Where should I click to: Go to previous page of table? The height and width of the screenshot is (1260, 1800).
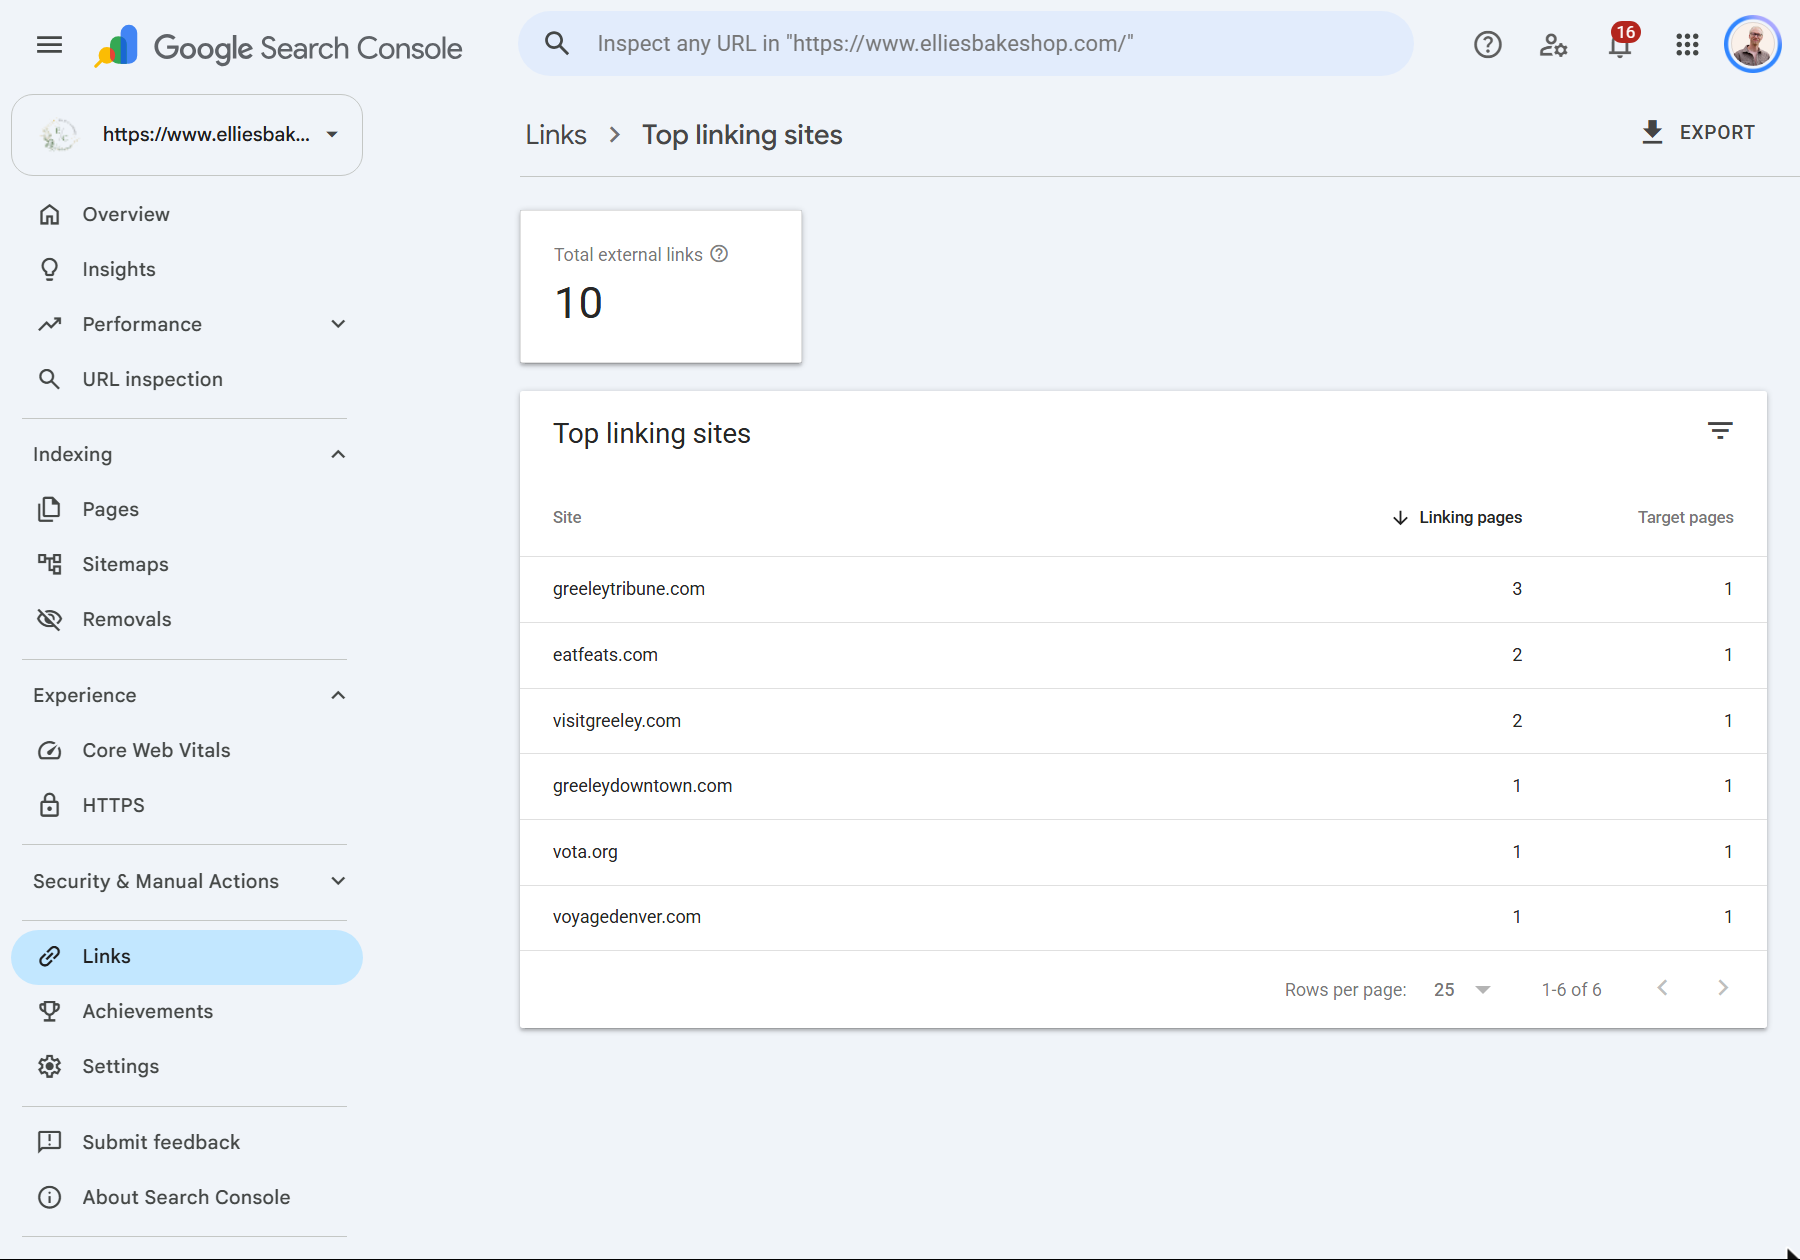coord(1662,988)
